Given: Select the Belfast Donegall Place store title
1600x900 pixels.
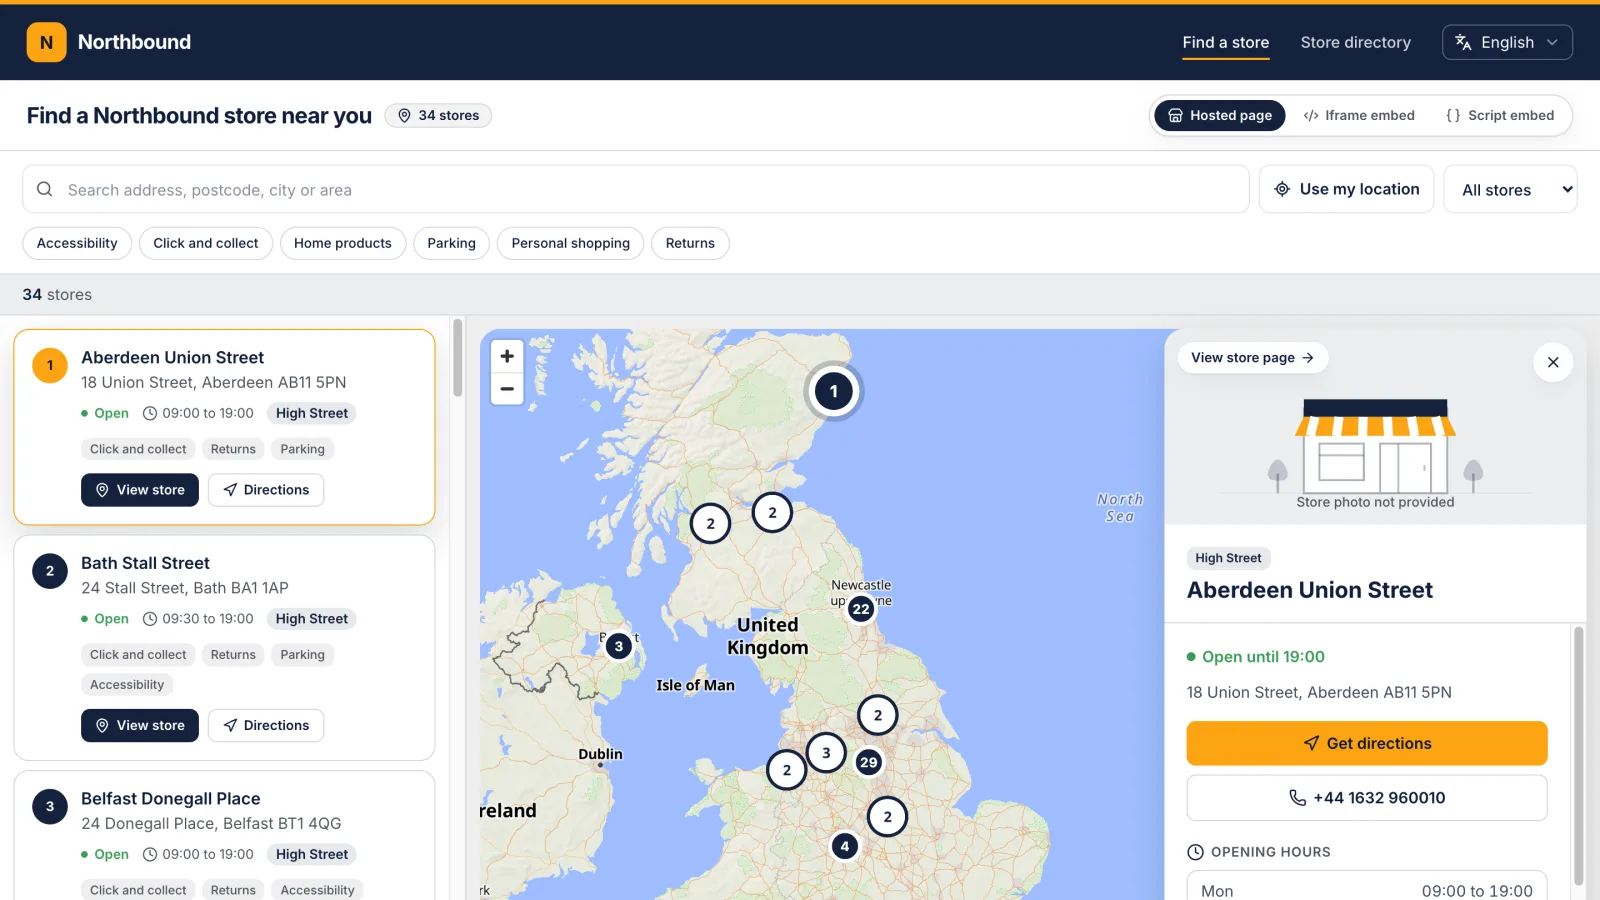Looking at the screenshot, I should 171,798.
